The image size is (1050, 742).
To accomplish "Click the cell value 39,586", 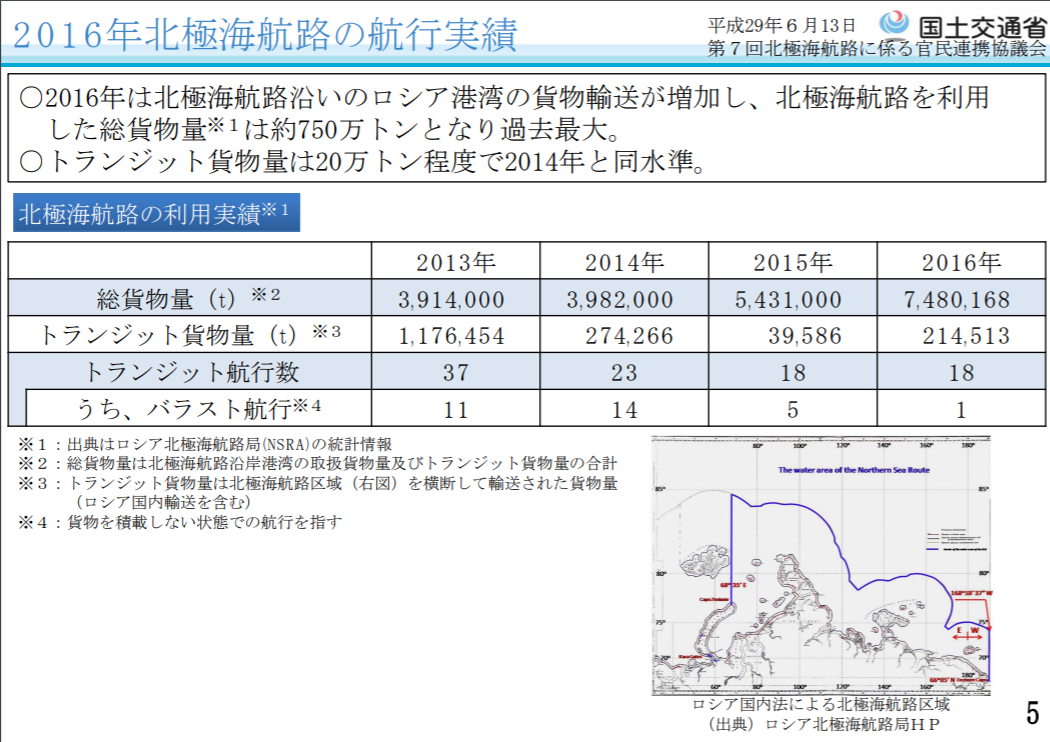I will click(805, 336).
